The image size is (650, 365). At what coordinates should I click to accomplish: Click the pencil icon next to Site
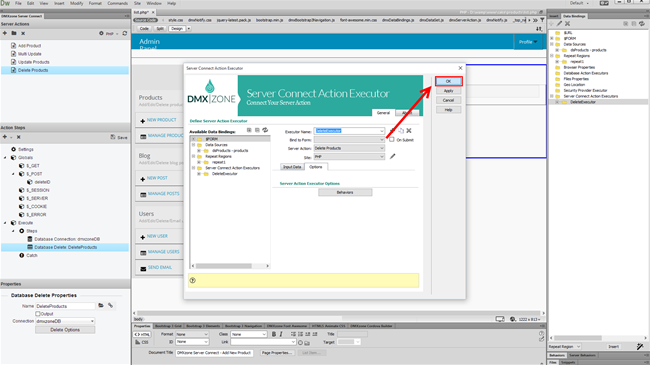(392, 156)
